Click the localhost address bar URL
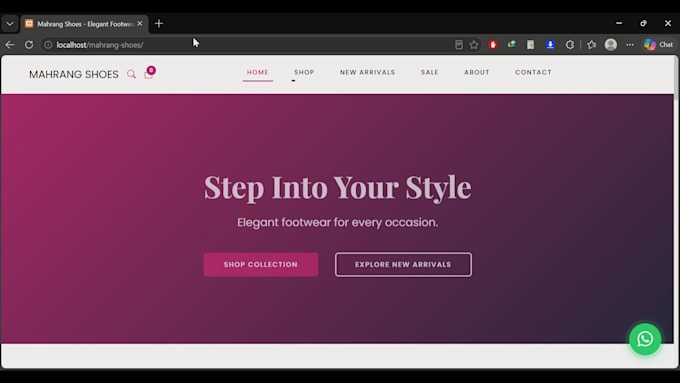The image size is (680, 383). click(x=100, y=45)
